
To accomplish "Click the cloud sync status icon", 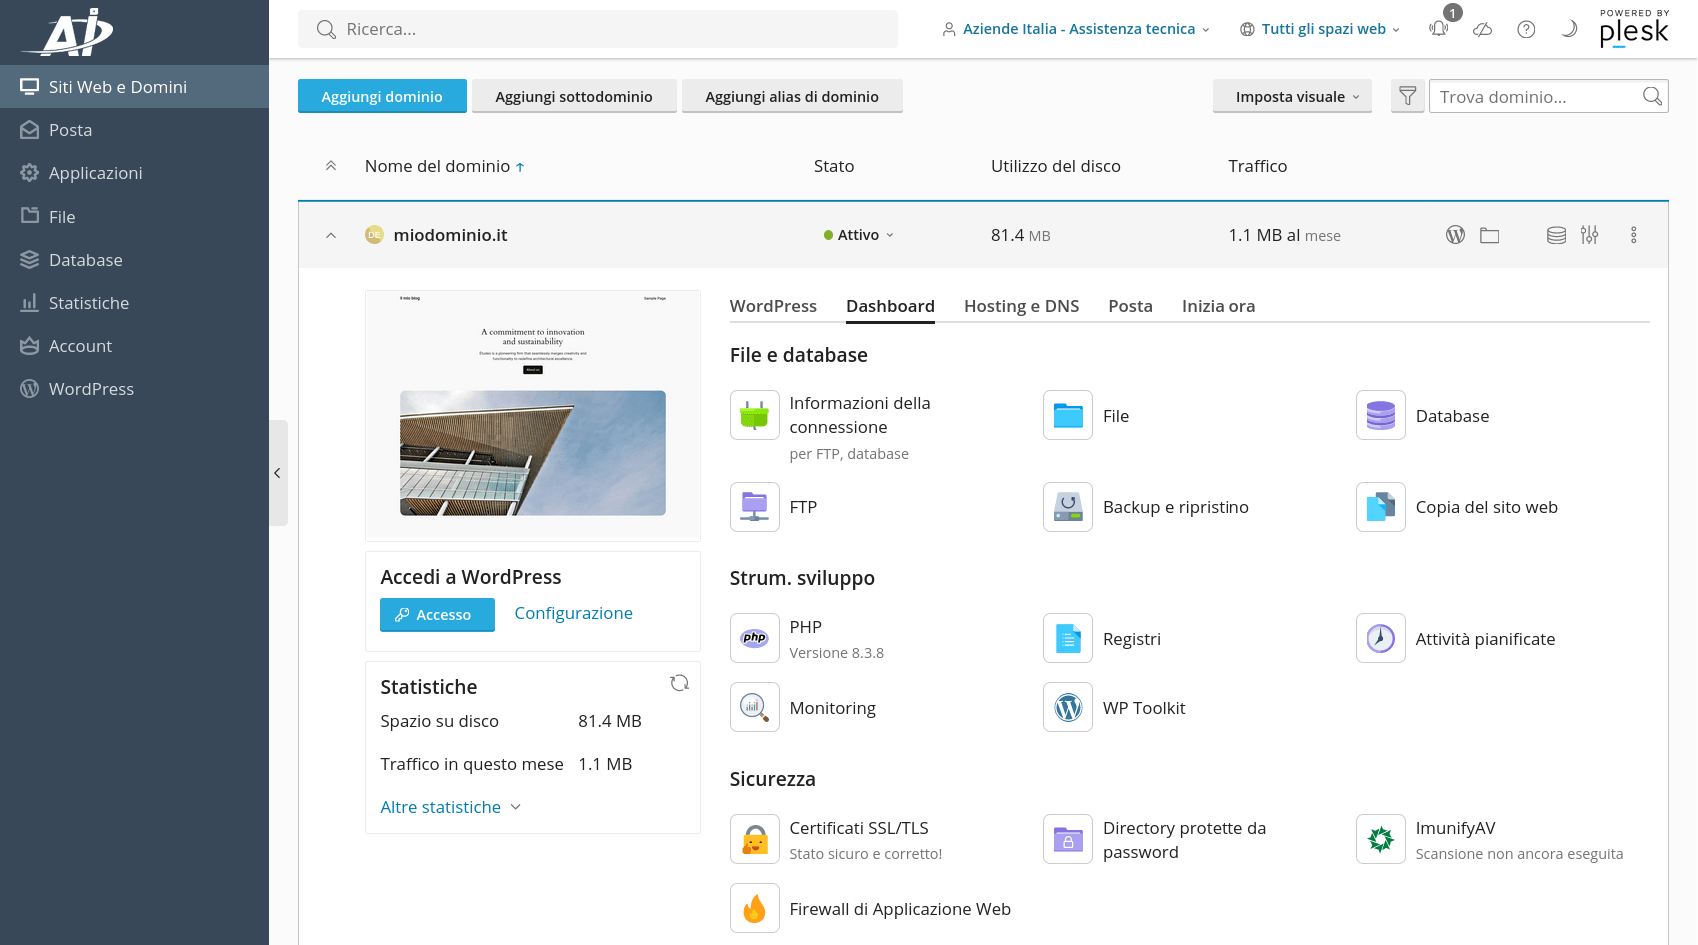I will [1483, 29].
